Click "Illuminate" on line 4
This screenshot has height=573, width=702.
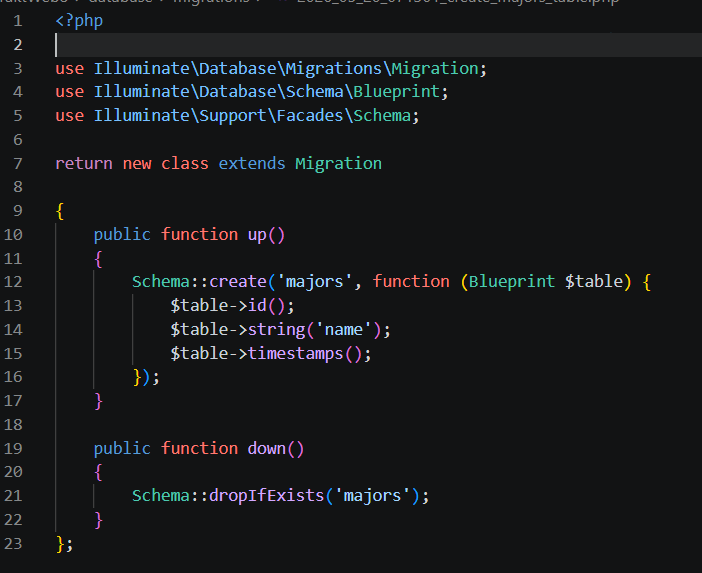[x=141, y=92]
